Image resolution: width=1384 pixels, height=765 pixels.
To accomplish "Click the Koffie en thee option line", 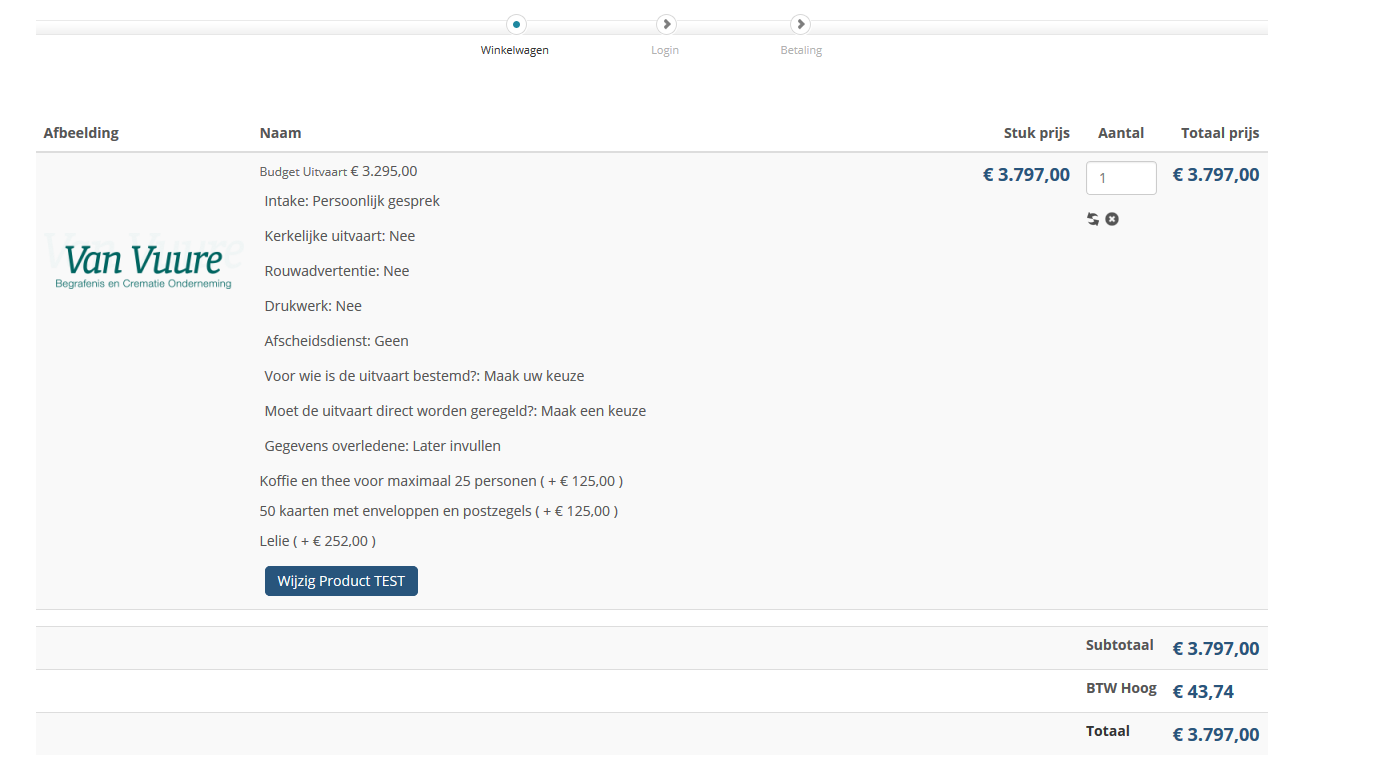I will point(440,481).
